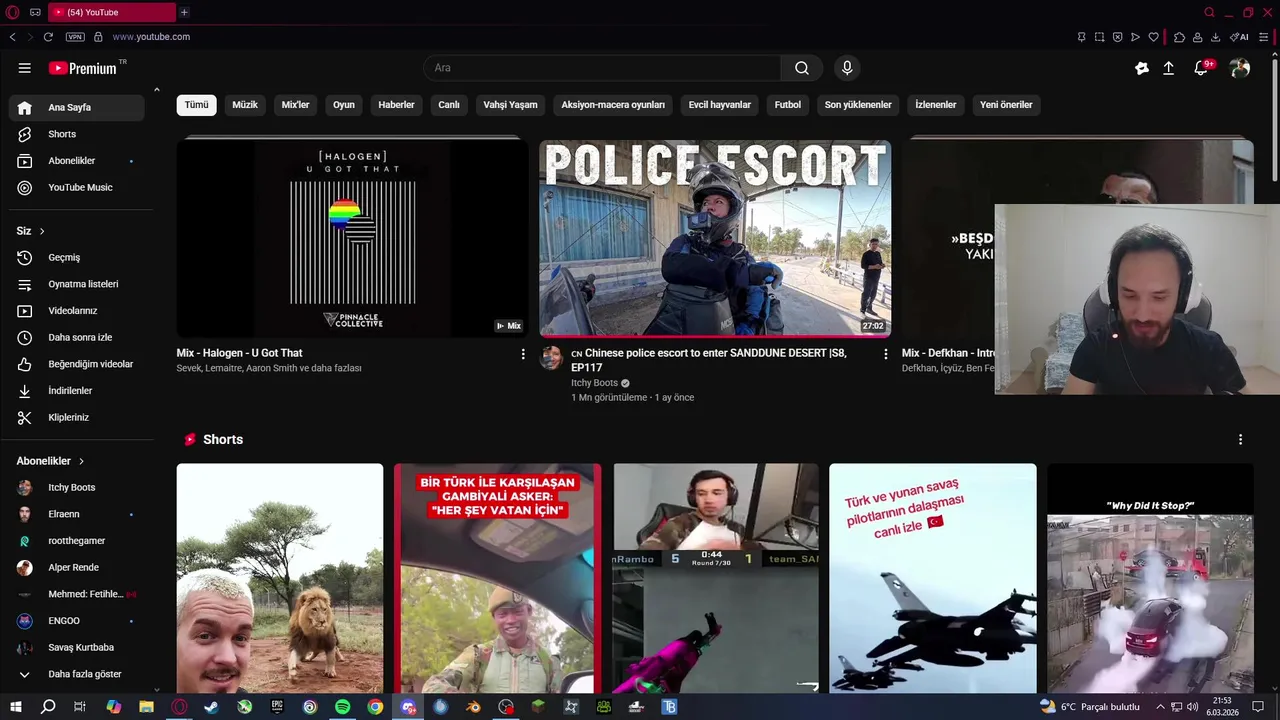Select the Vahşi Yaşam filter chip
Image resolution: width=1280 pixels, height=720 pixels.
510,105
